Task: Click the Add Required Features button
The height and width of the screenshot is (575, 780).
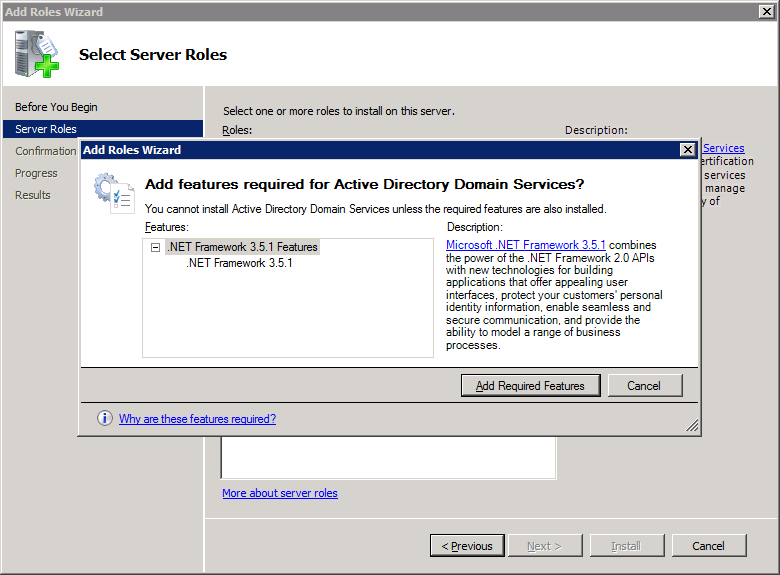Action: pyautogui.click(x=530, y=385)
